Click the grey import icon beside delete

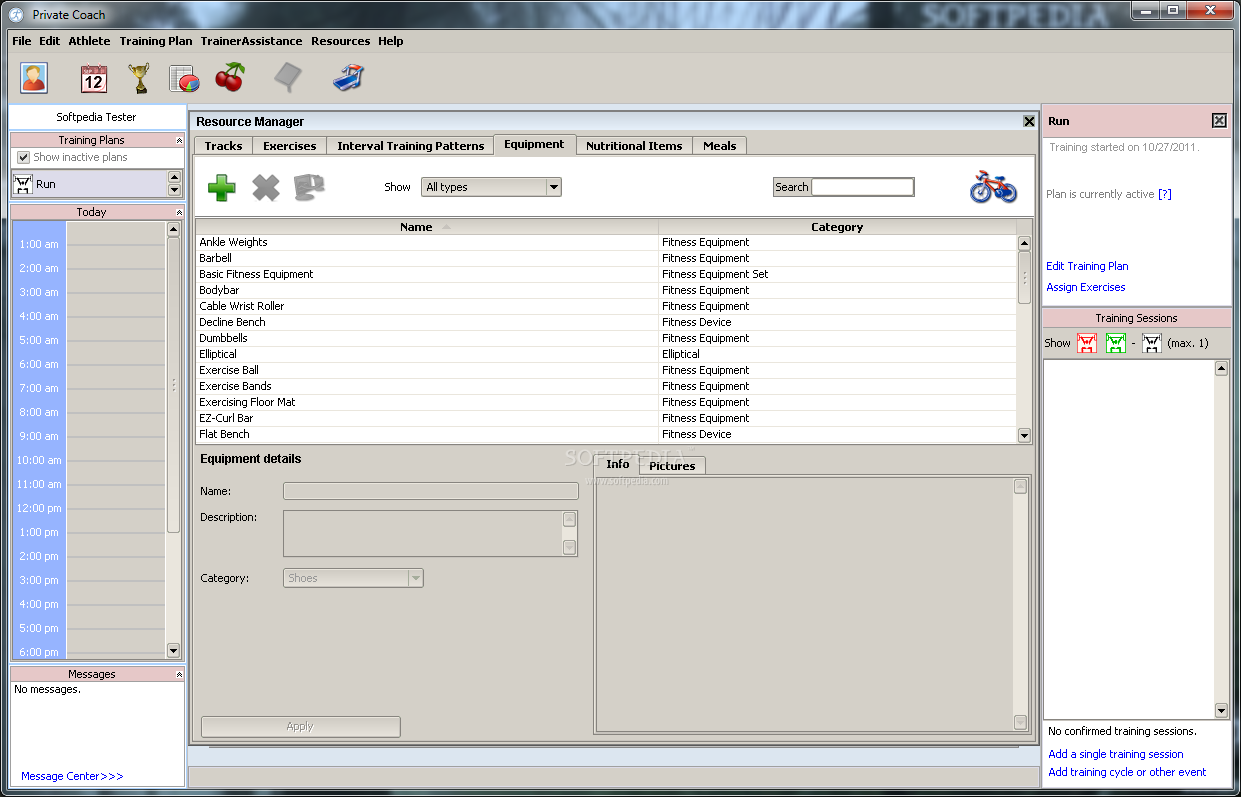tap(310, 187)
